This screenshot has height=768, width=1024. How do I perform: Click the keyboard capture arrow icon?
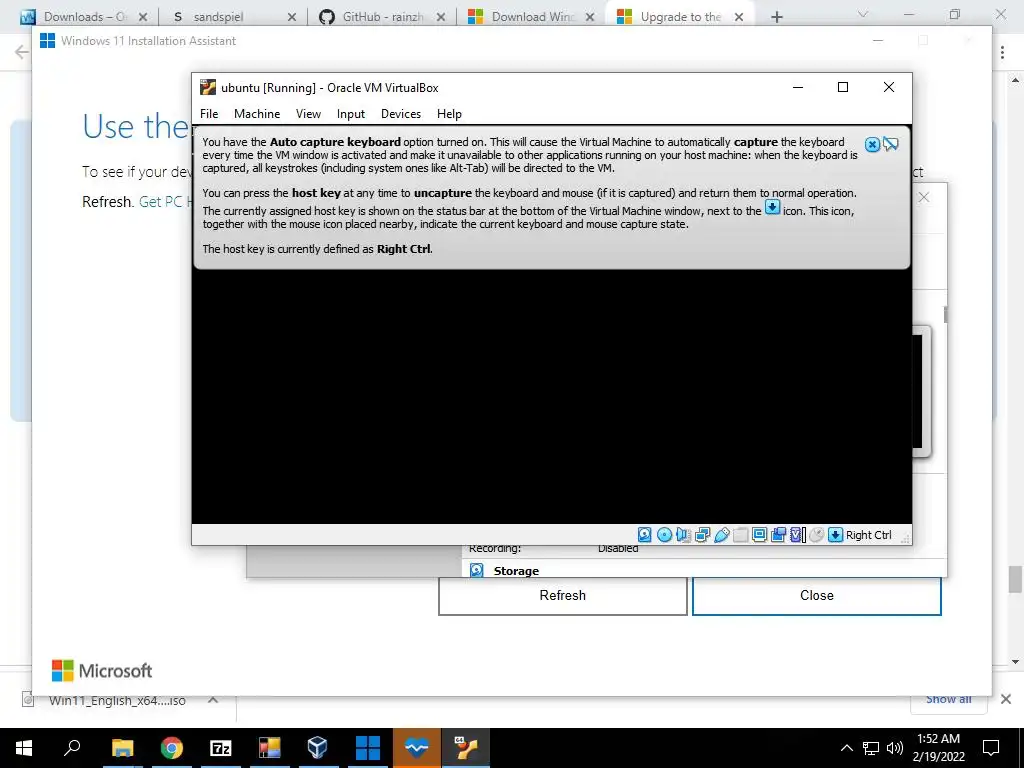[835, 535]
